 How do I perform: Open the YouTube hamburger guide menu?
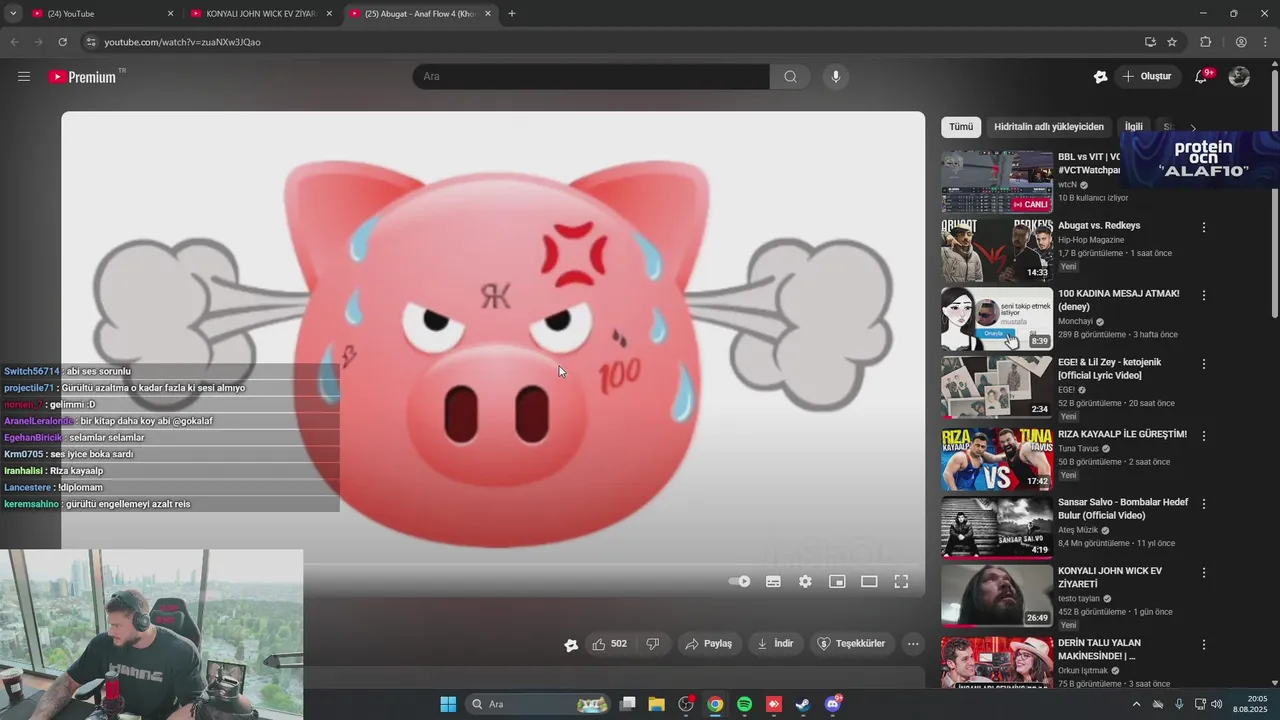coord(24,76)
